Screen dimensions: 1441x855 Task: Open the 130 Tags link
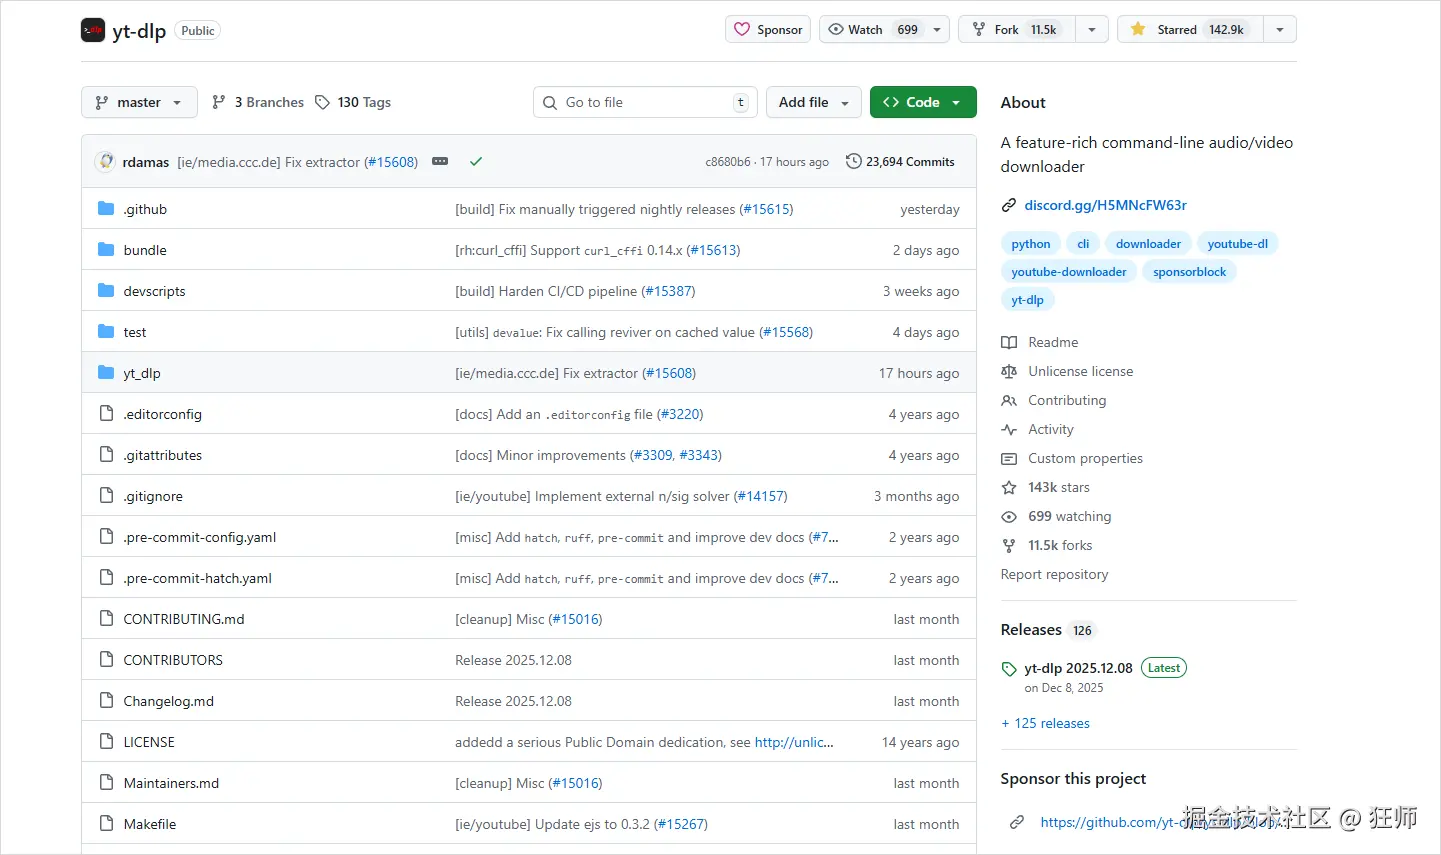tap(353, 102)
